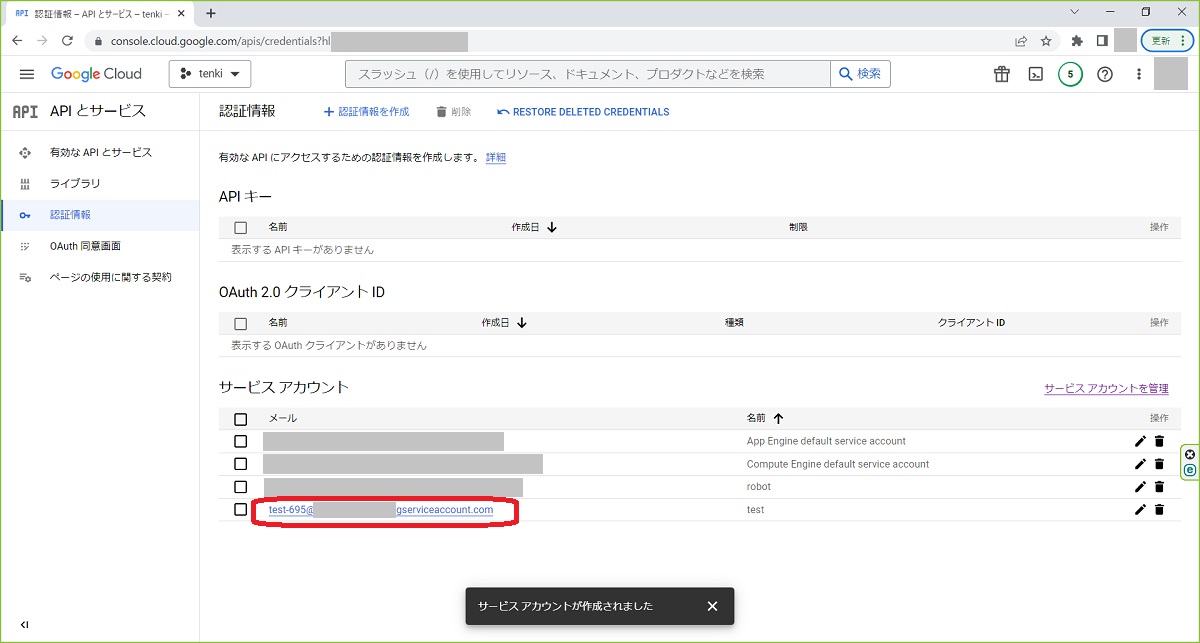Click the 認証情報を作成 button
Screen dimensions: 1200x643
pos(366,112)
